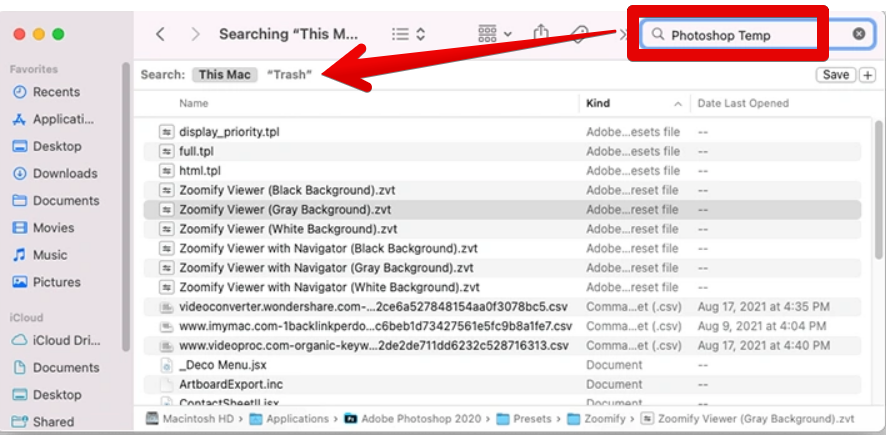
Task: Click the Tags toolbar icon
Action: (x=580, y=35)
